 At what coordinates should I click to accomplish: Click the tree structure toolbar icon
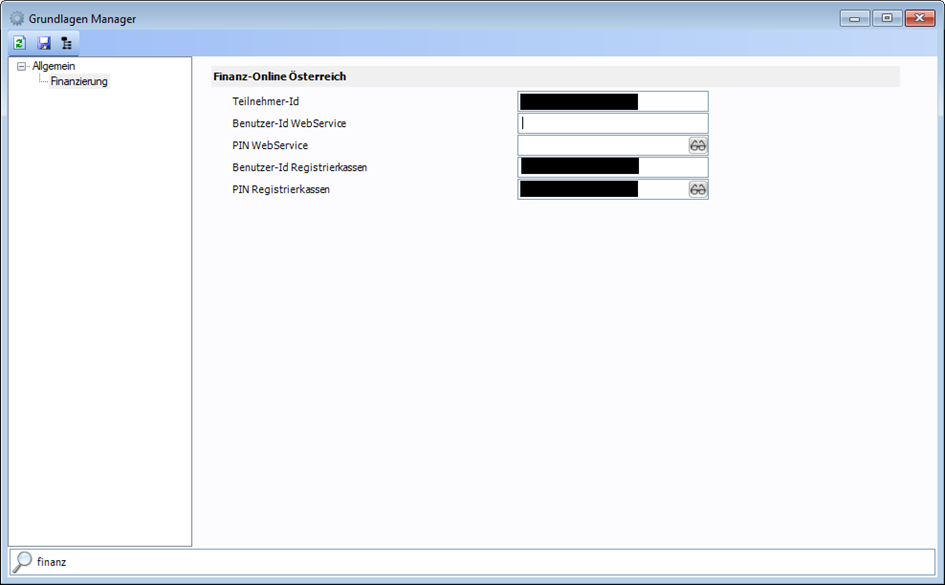(x=67, y=43)
